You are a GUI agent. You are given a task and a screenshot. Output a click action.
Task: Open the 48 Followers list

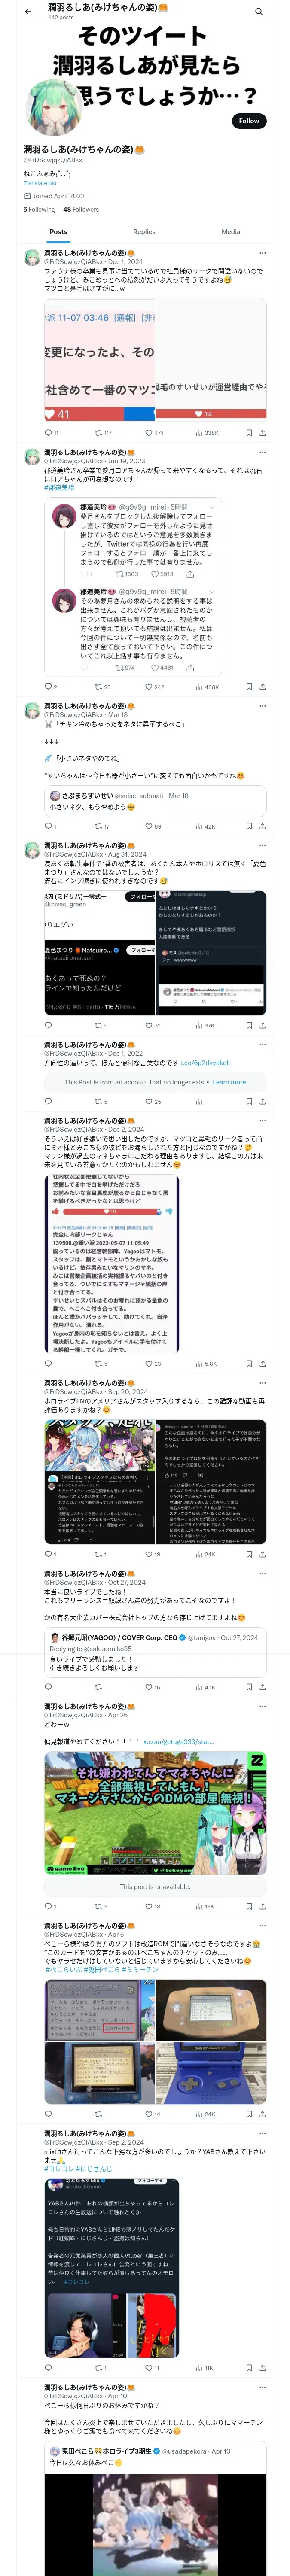point(81,209)
